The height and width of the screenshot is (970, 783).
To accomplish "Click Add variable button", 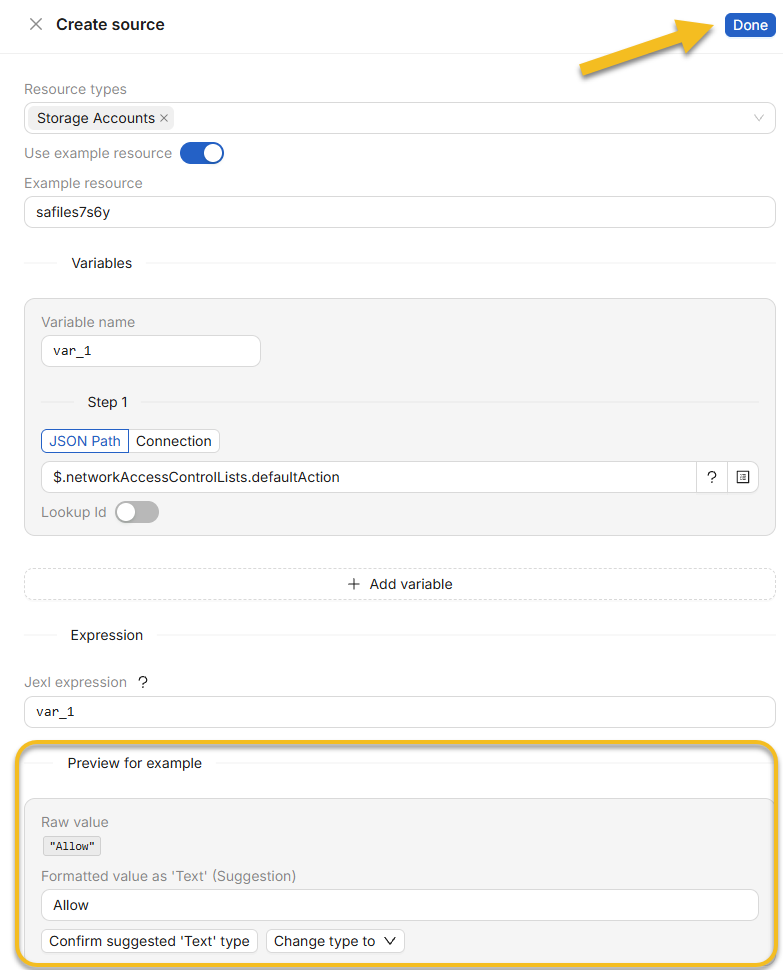I will 400,584.
